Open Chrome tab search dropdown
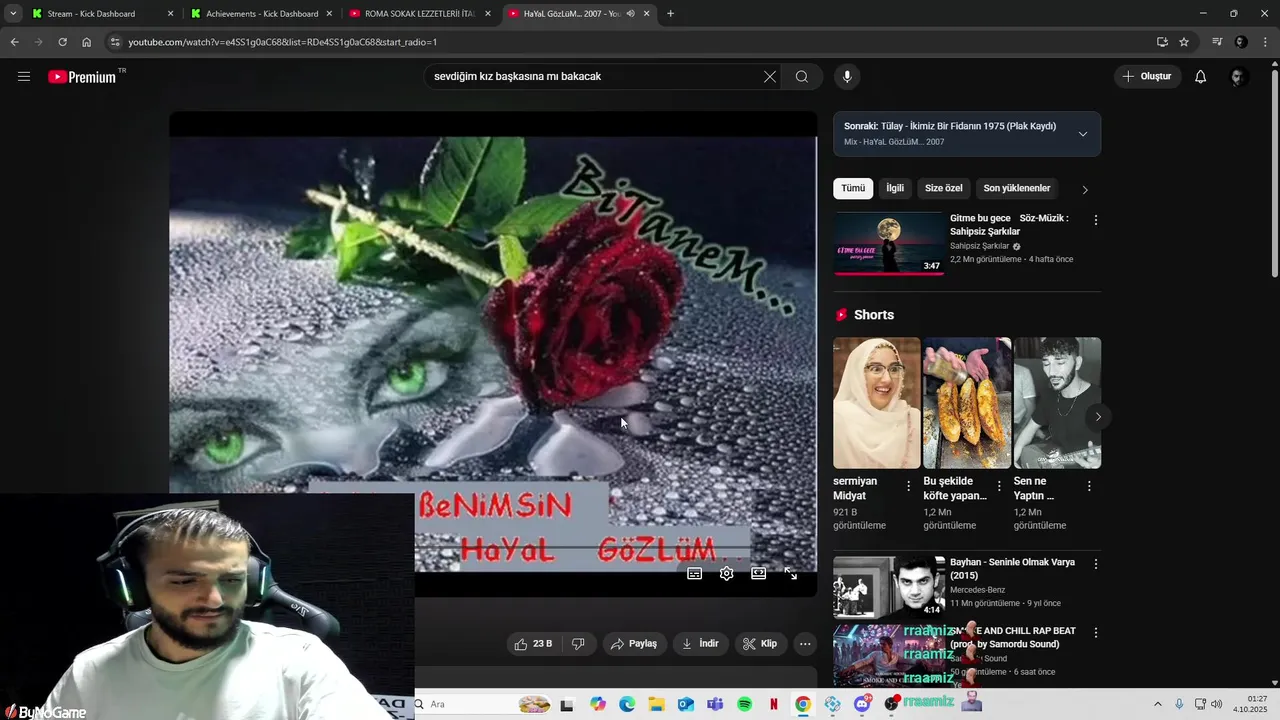The width and height of the screenshot is (1280, 720). pyautogui.click(x=13, y=14)
